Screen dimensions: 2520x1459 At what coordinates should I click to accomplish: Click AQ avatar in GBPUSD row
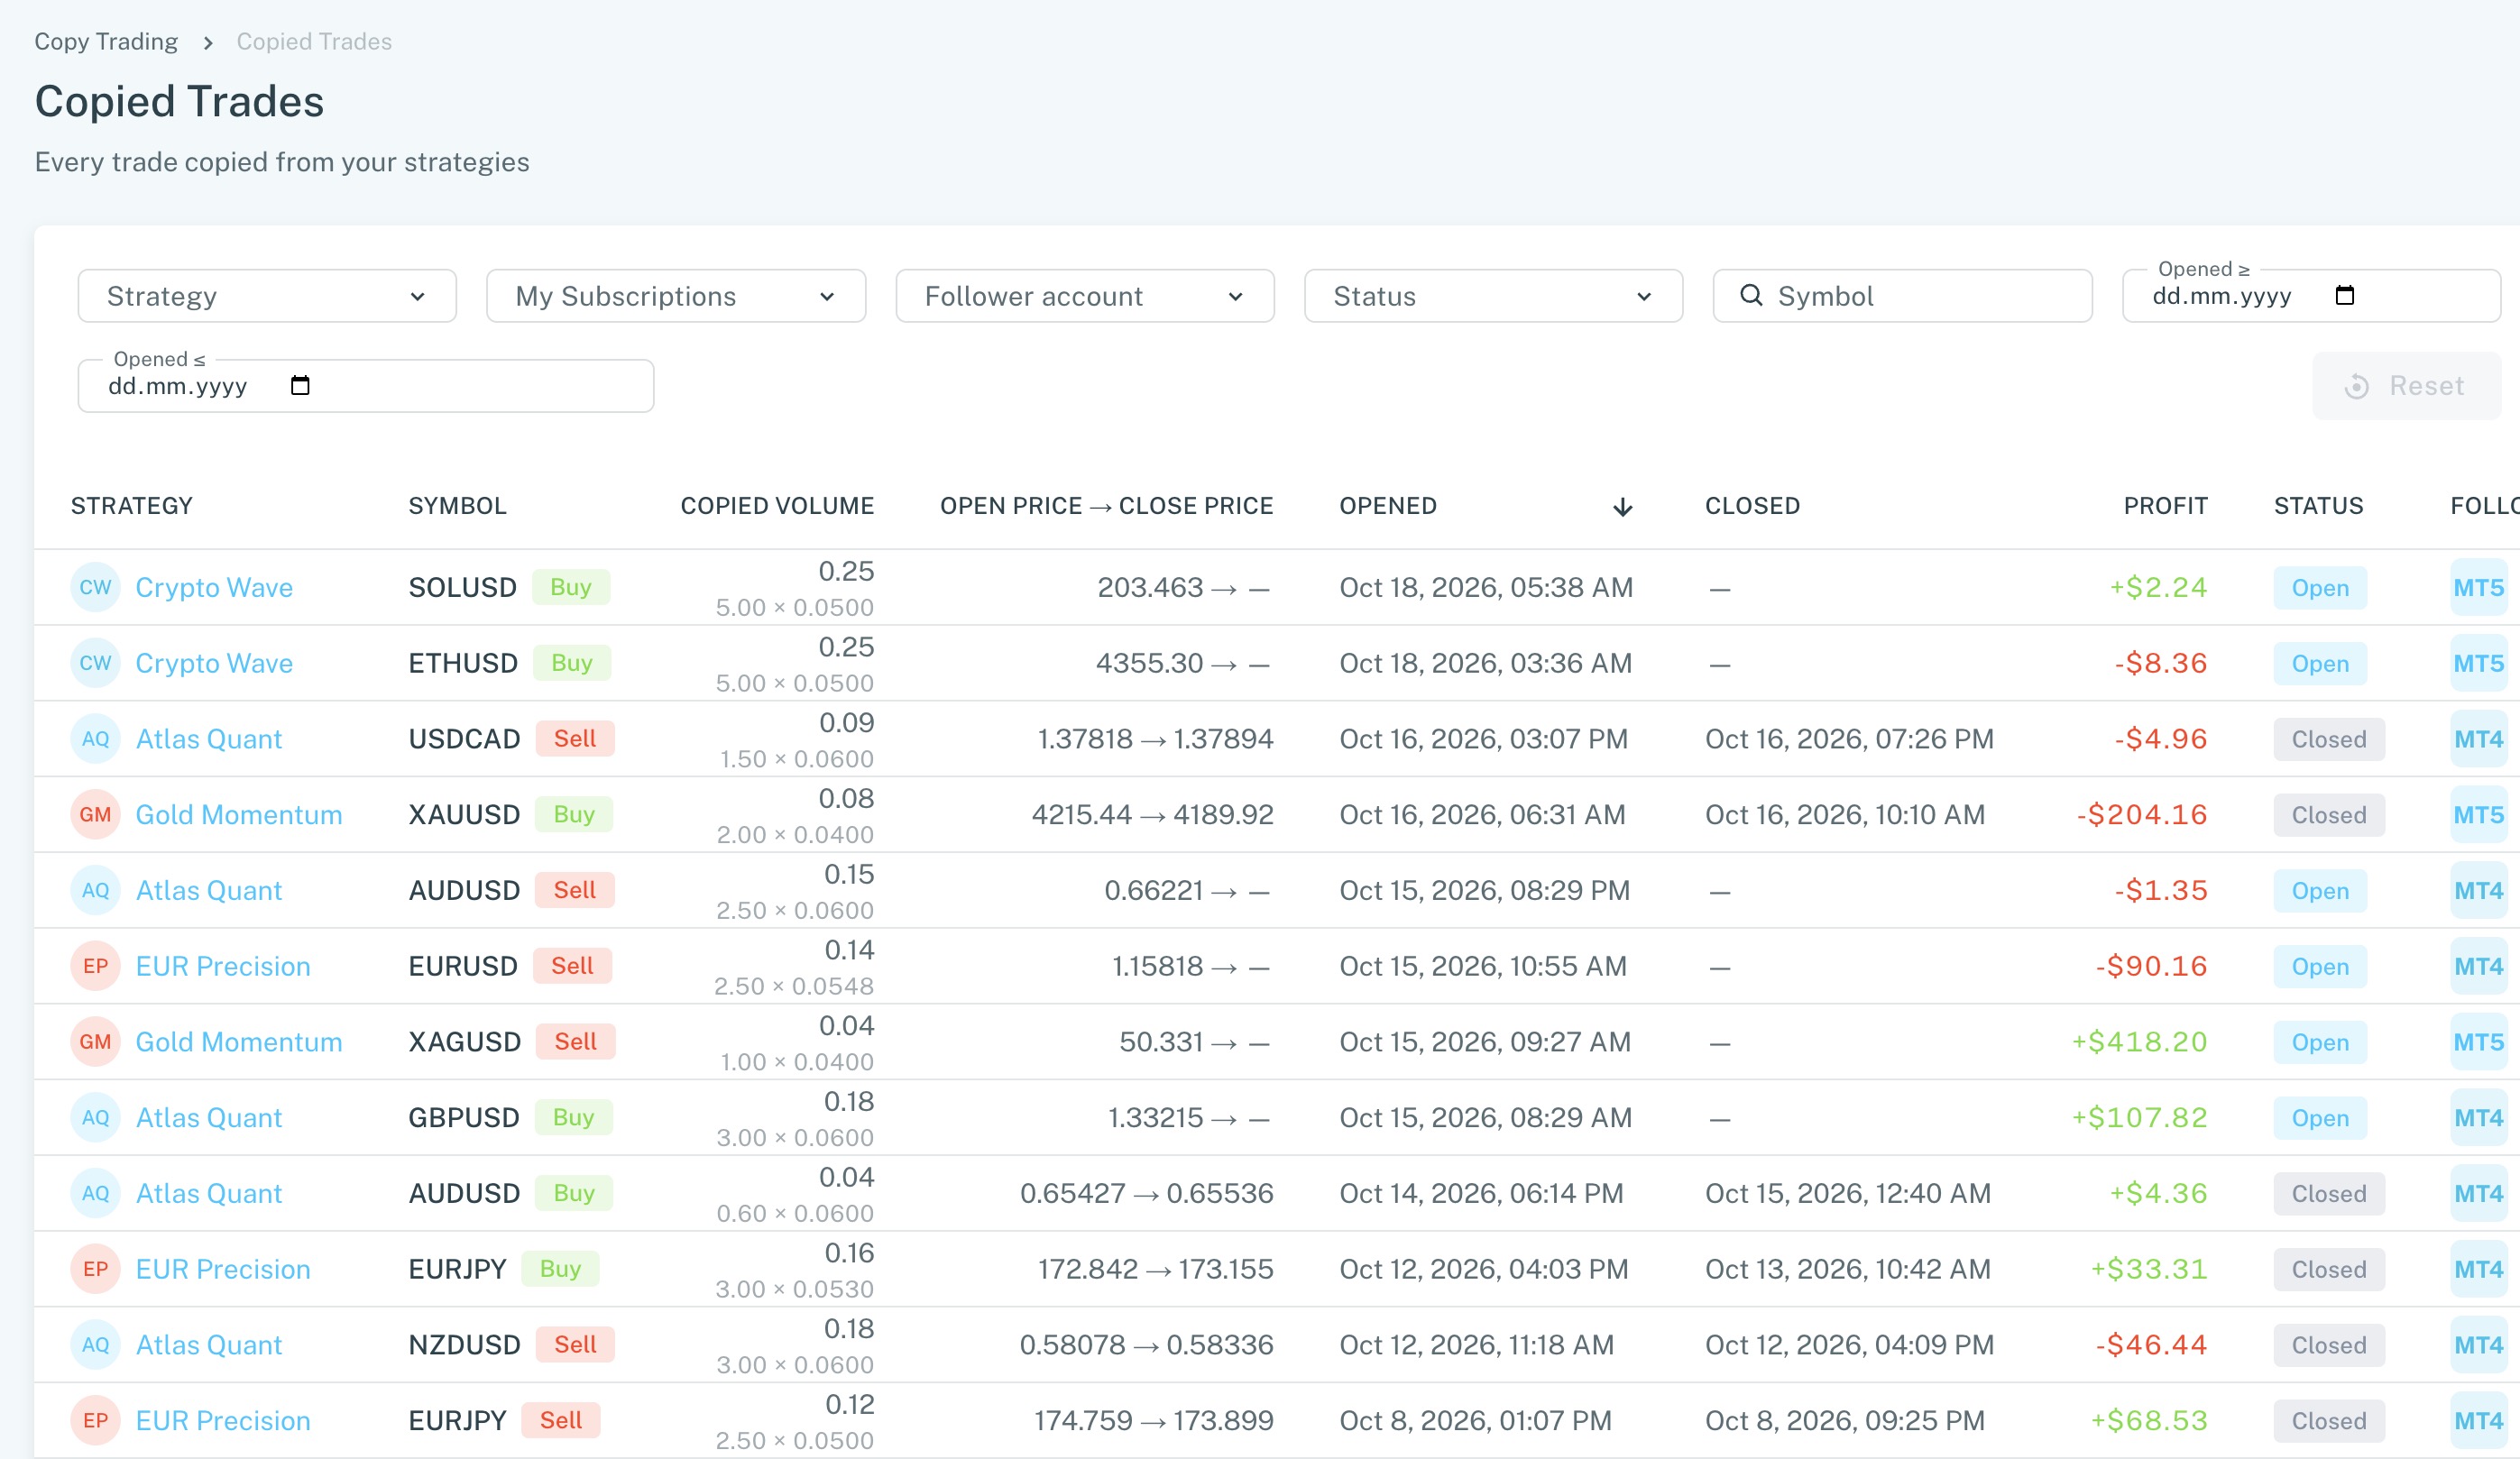point(95,1117)
